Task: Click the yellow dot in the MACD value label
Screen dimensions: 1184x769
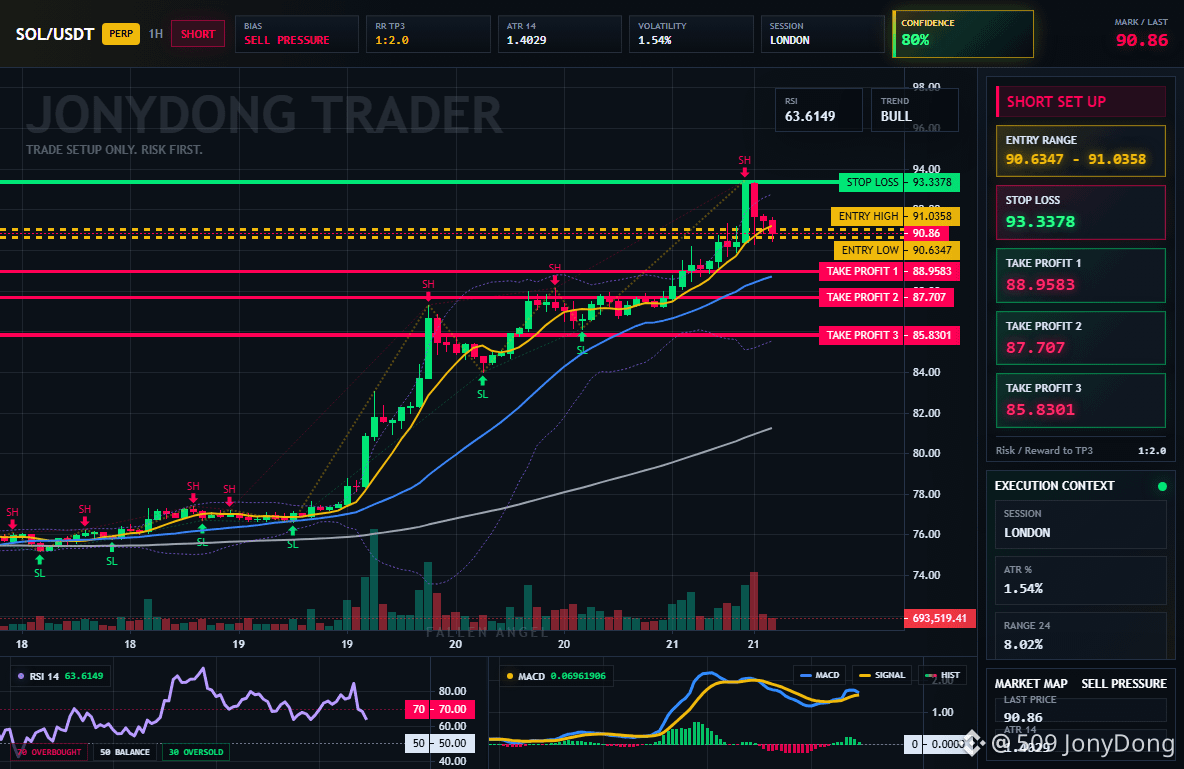Action: pyautogui.click(x=510, y=676)
